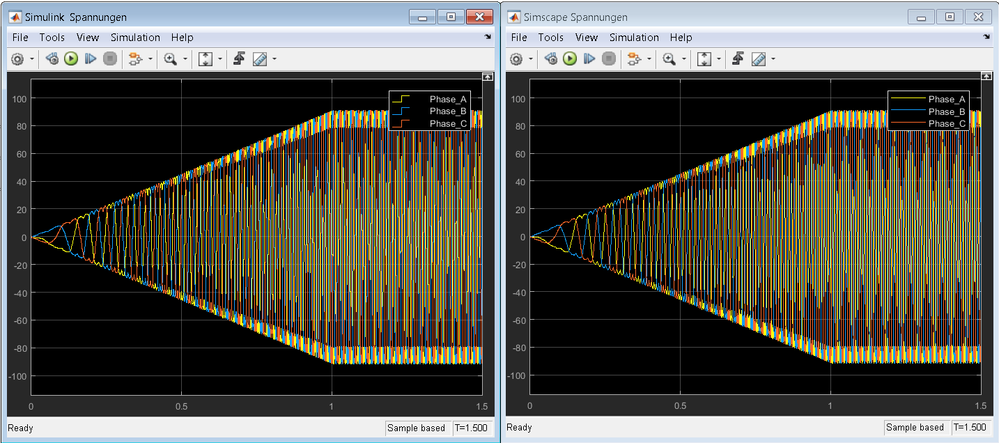Open Simulation menu in Simscape Spannungen window

pyautogui.click(x=634, y=38)
